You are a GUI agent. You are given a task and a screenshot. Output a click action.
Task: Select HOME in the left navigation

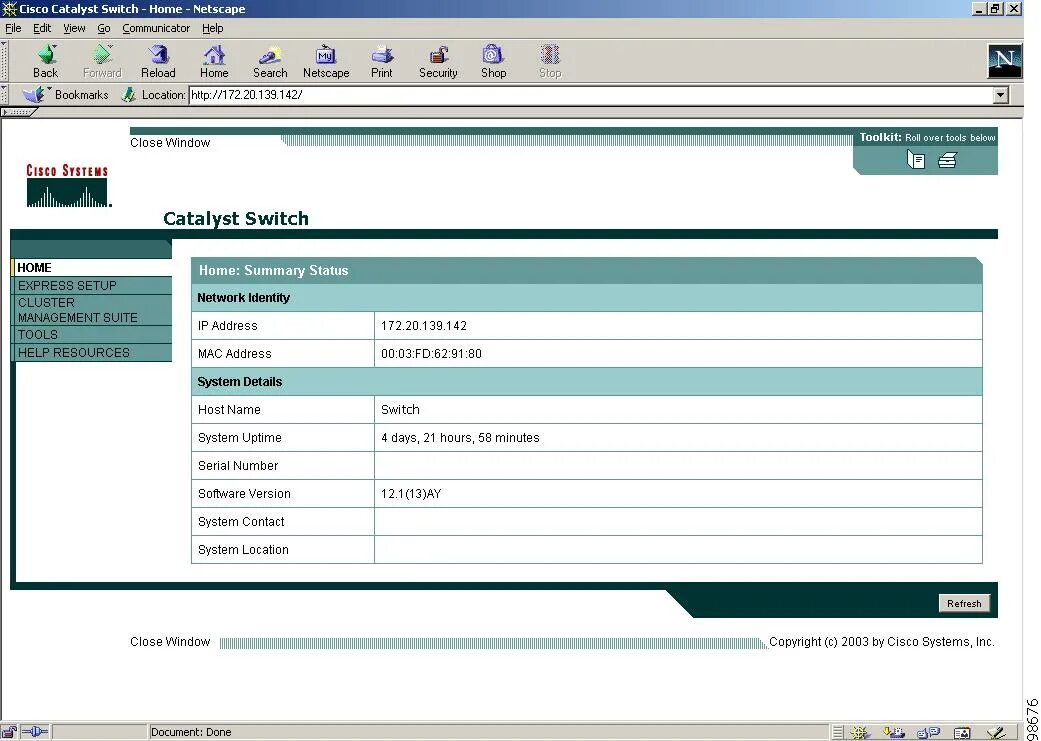(92, 268)
